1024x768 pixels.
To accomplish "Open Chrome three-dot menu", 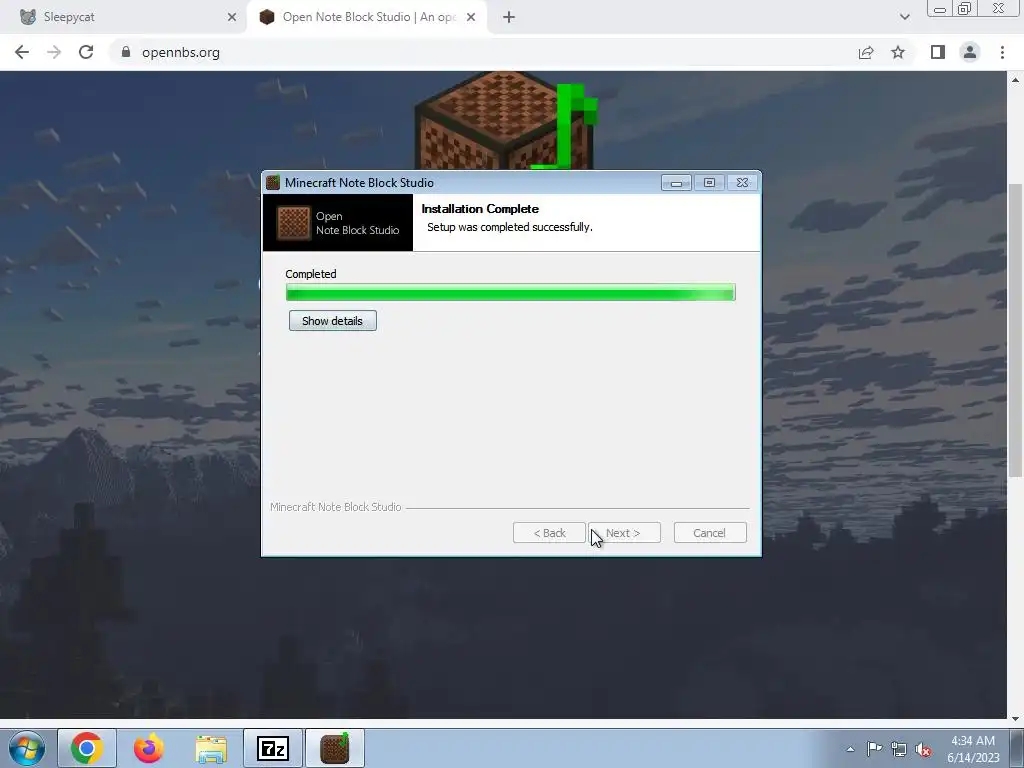I will click(1002, 52).
